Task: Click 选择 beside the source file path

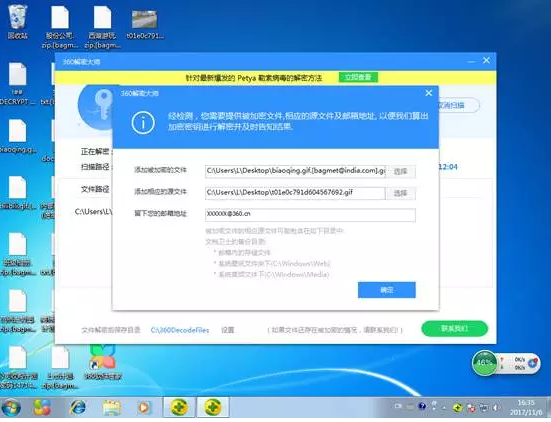Action: (400, 193)
